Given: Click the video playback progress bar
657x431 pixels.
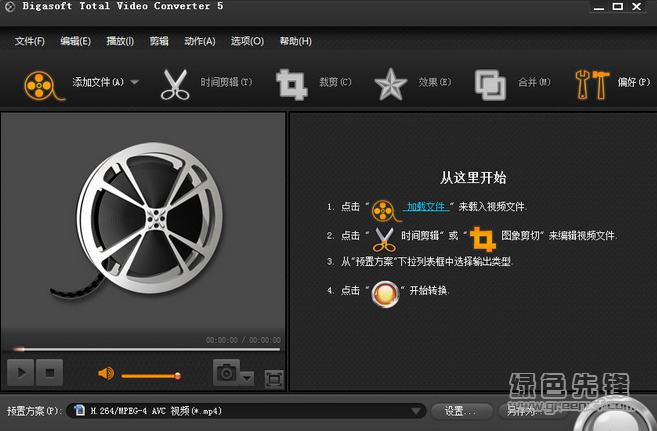Looking at the screenshot, I should pos(143,349).
